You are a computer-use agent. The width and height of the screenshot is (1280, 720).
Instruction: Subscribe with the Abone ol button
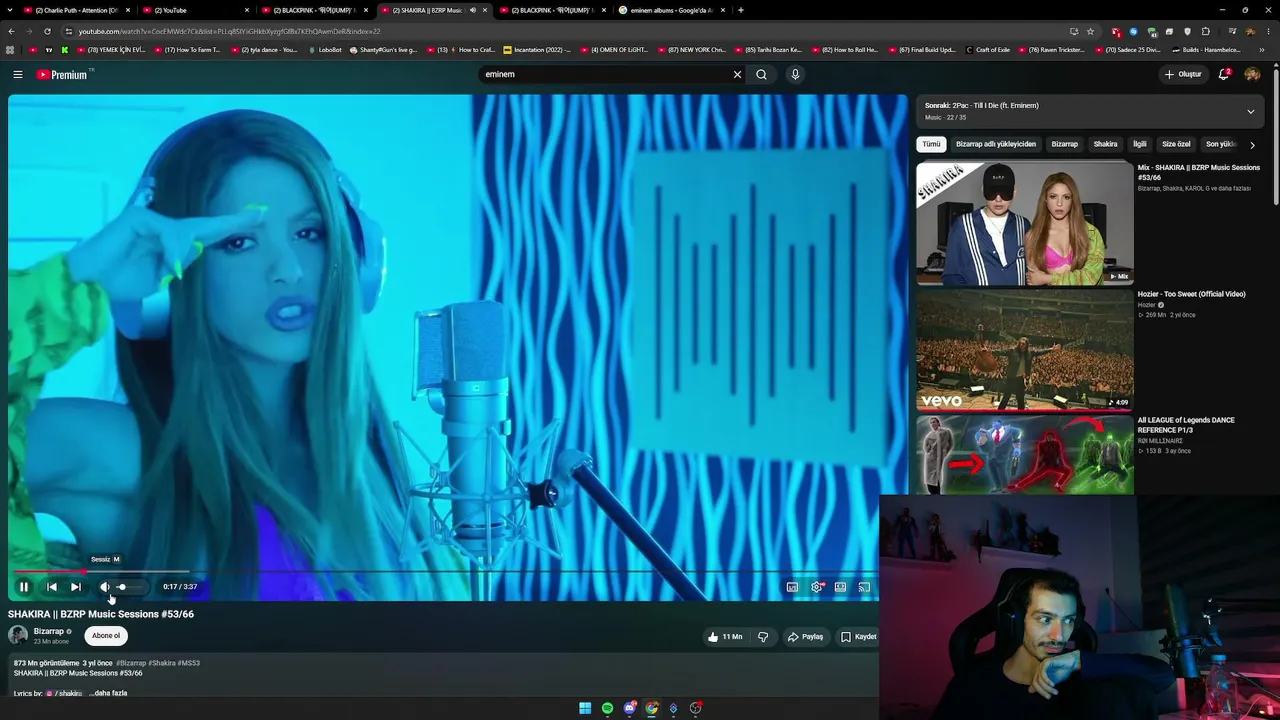[106, 635]
